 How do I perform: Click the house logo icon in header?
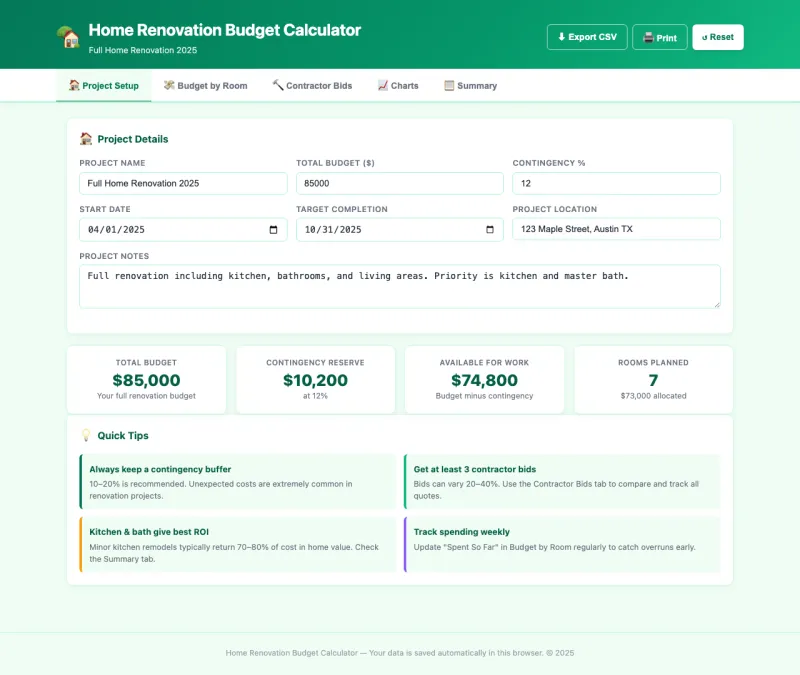tap(68, 37)
